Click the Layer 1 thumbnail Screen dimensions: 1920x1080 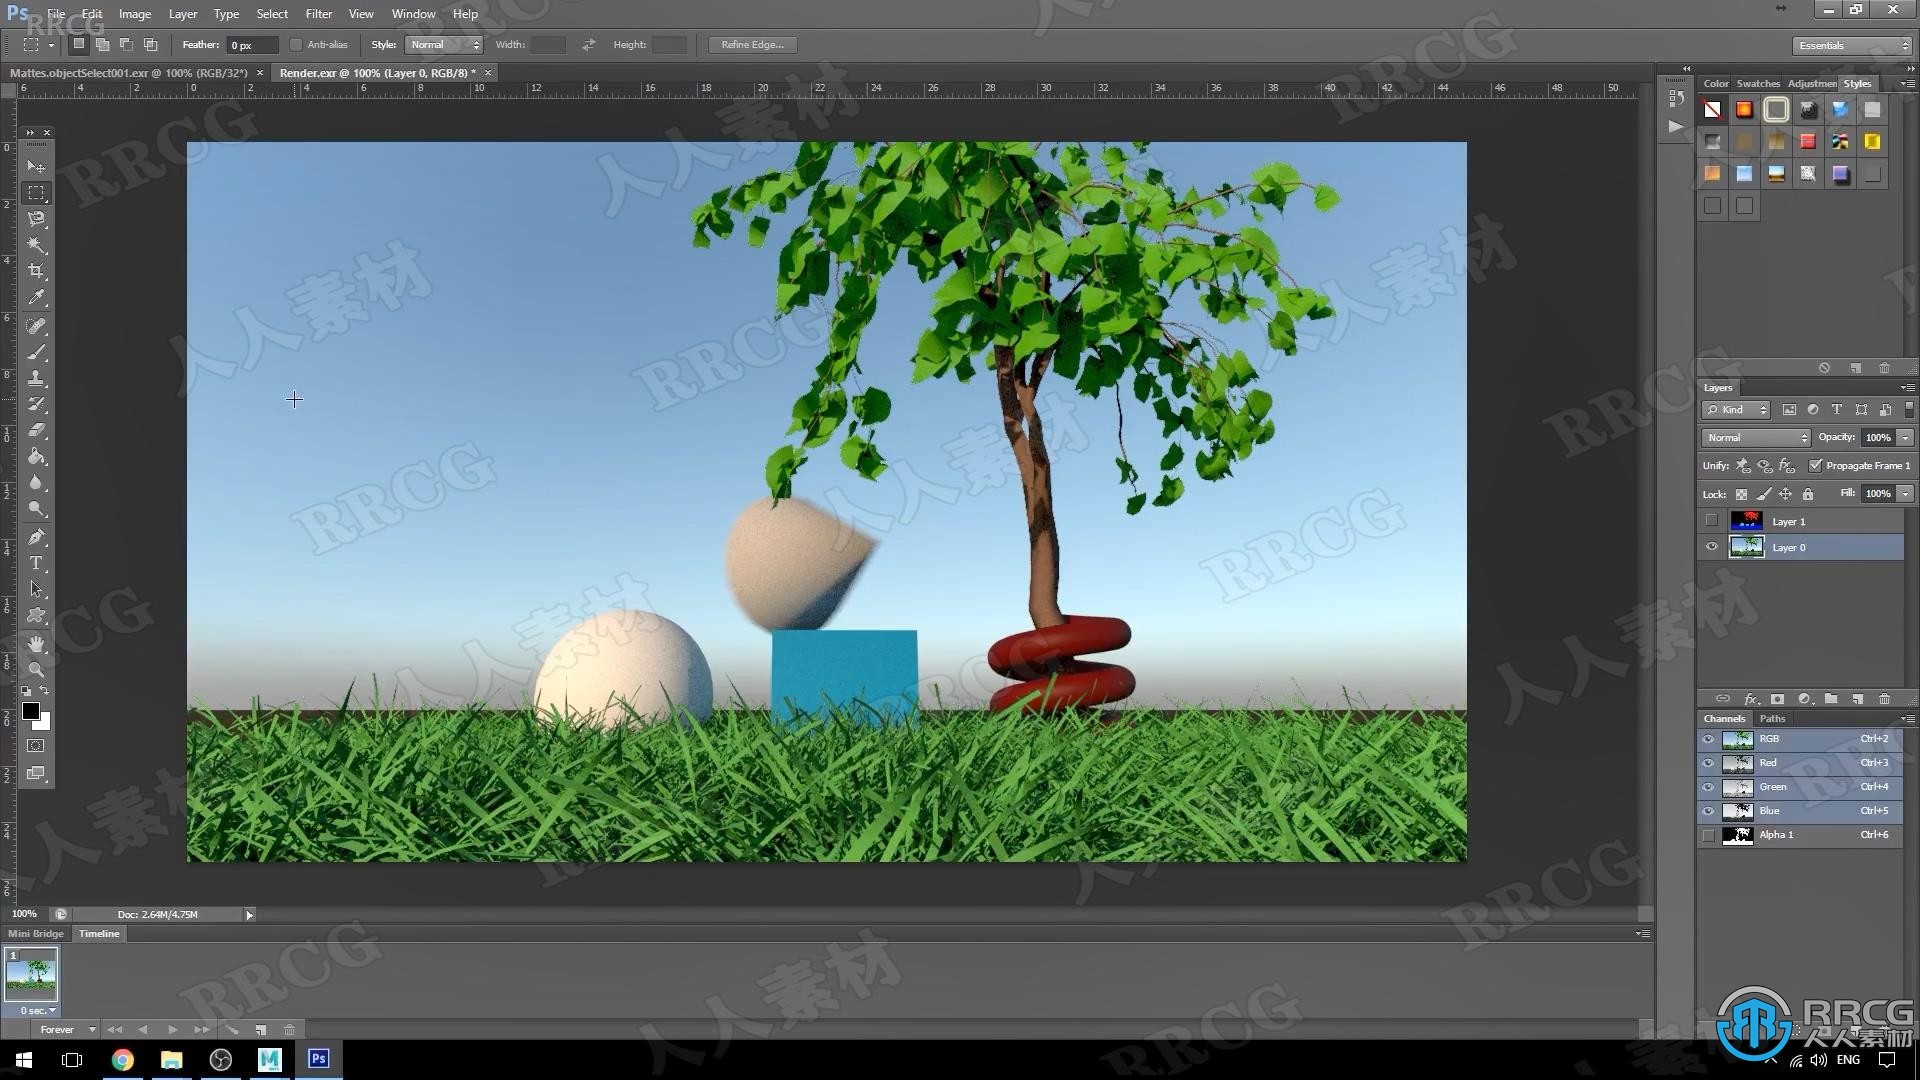pos(1745,521)
